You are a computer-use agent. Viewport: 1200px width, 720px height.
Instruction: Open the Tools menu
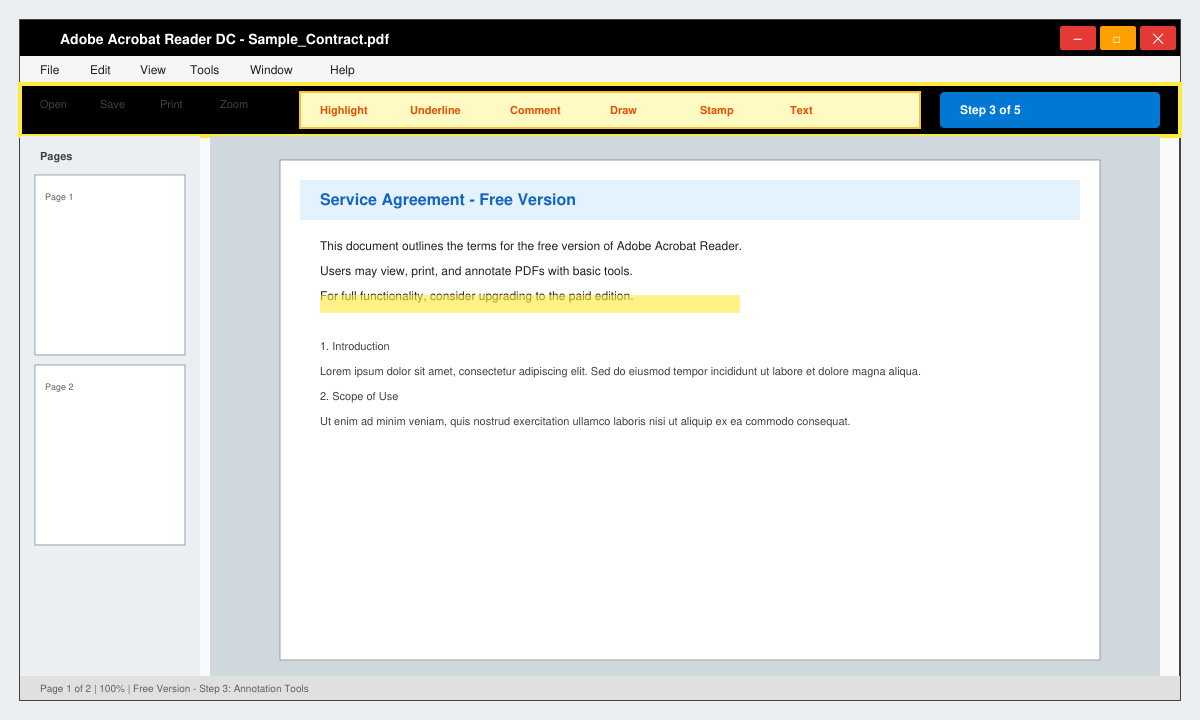point(204,70)
